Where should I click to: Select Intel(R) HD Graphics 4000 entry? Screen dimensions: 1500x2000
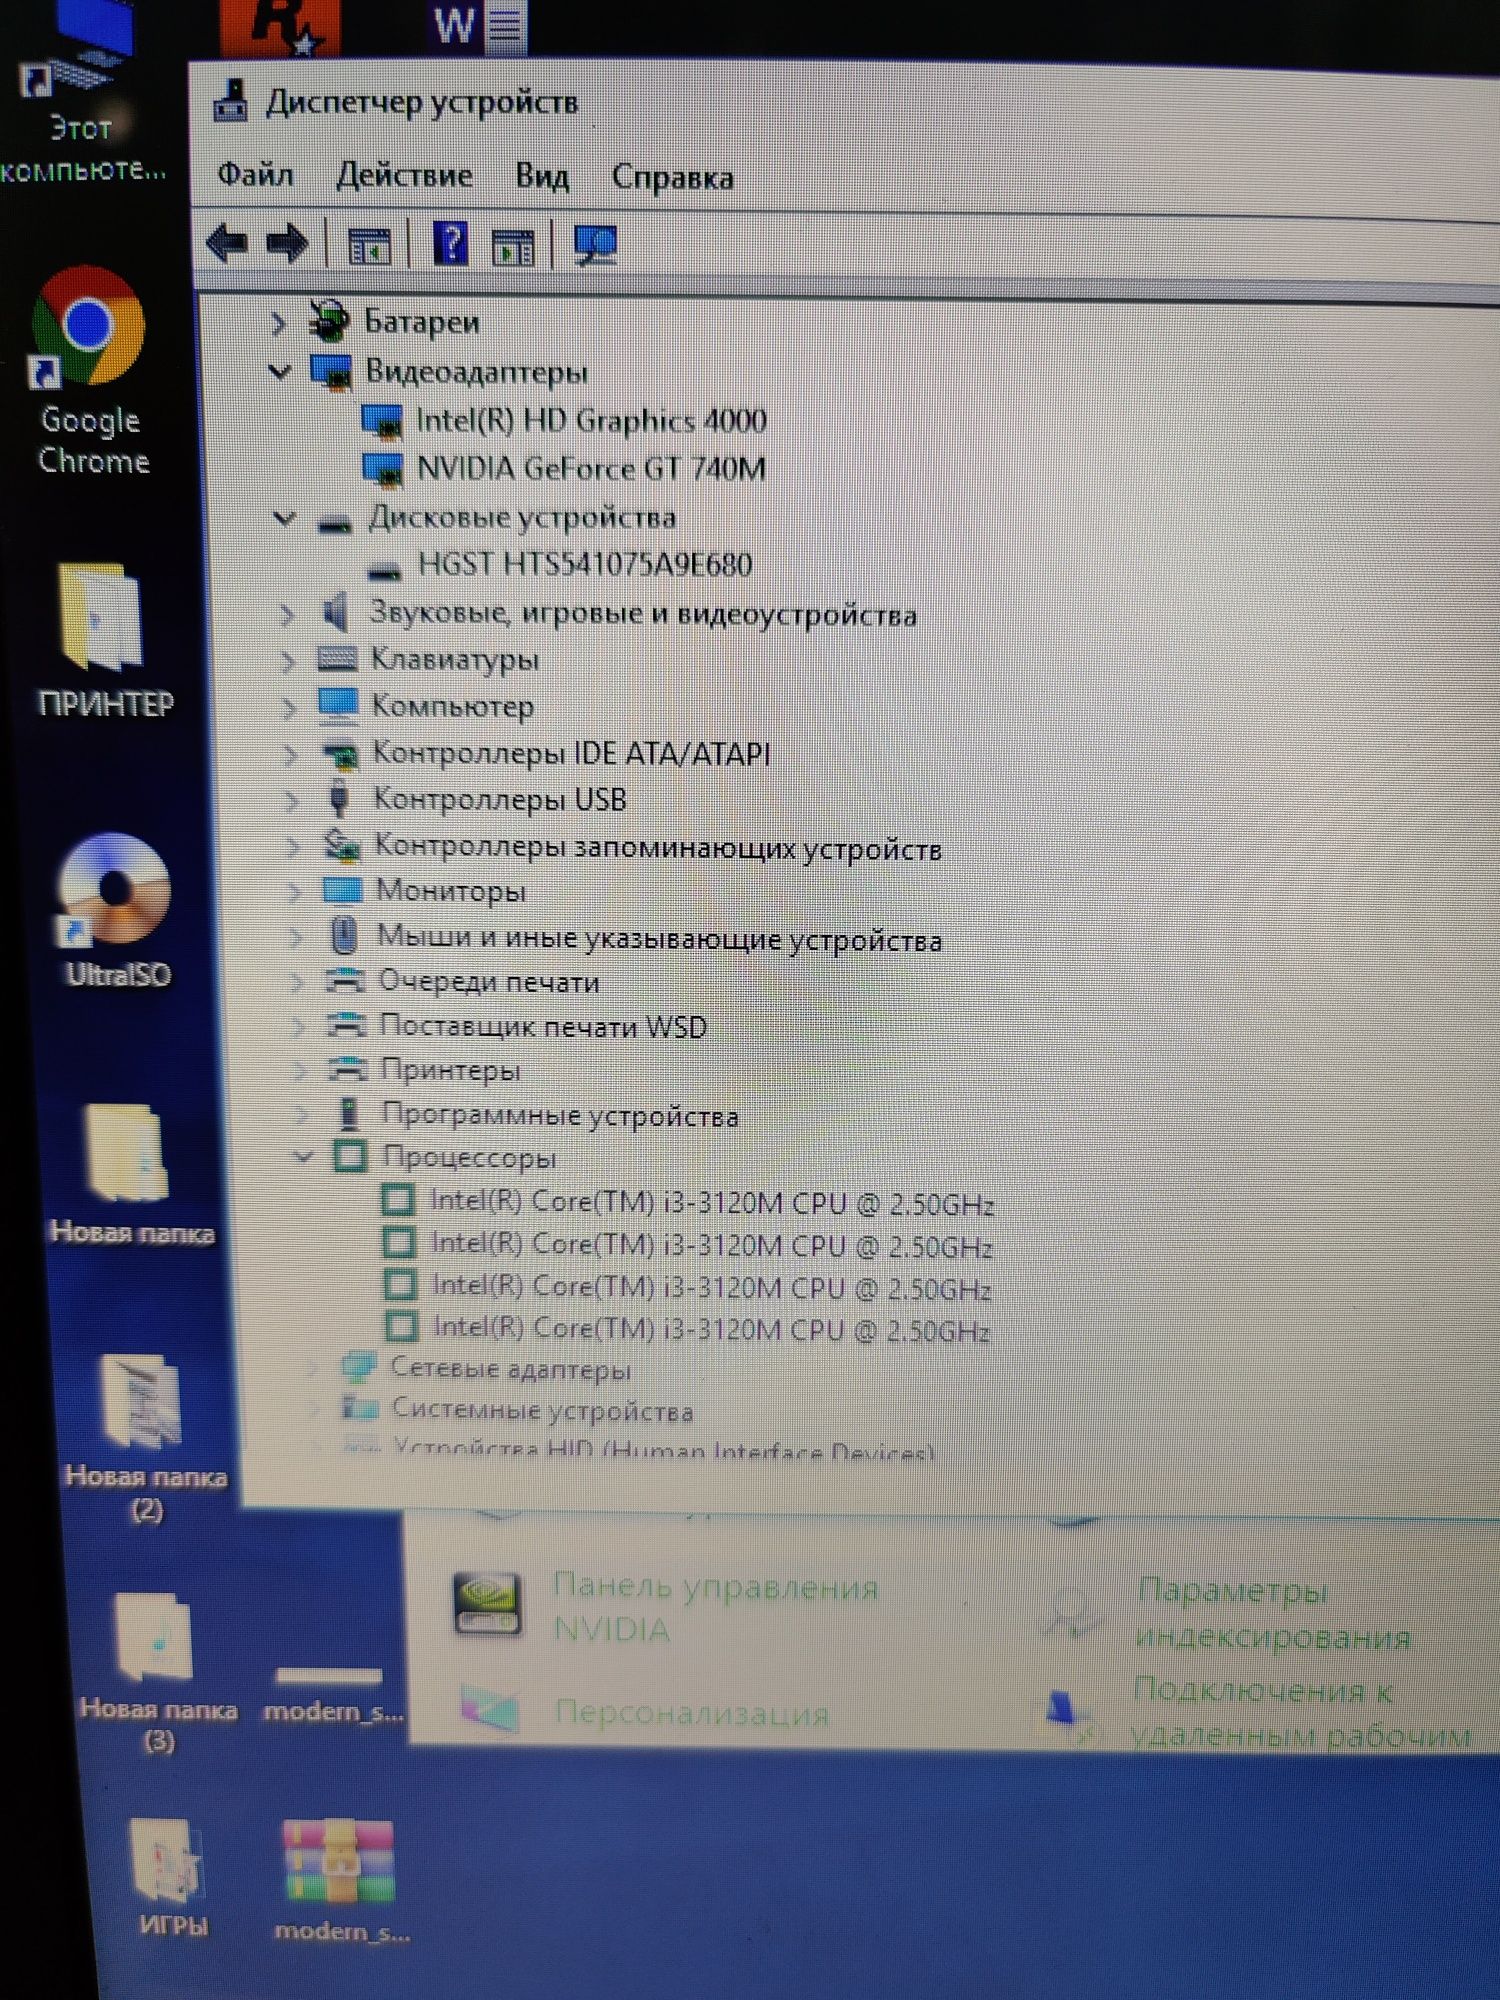[x=591, y=420]
